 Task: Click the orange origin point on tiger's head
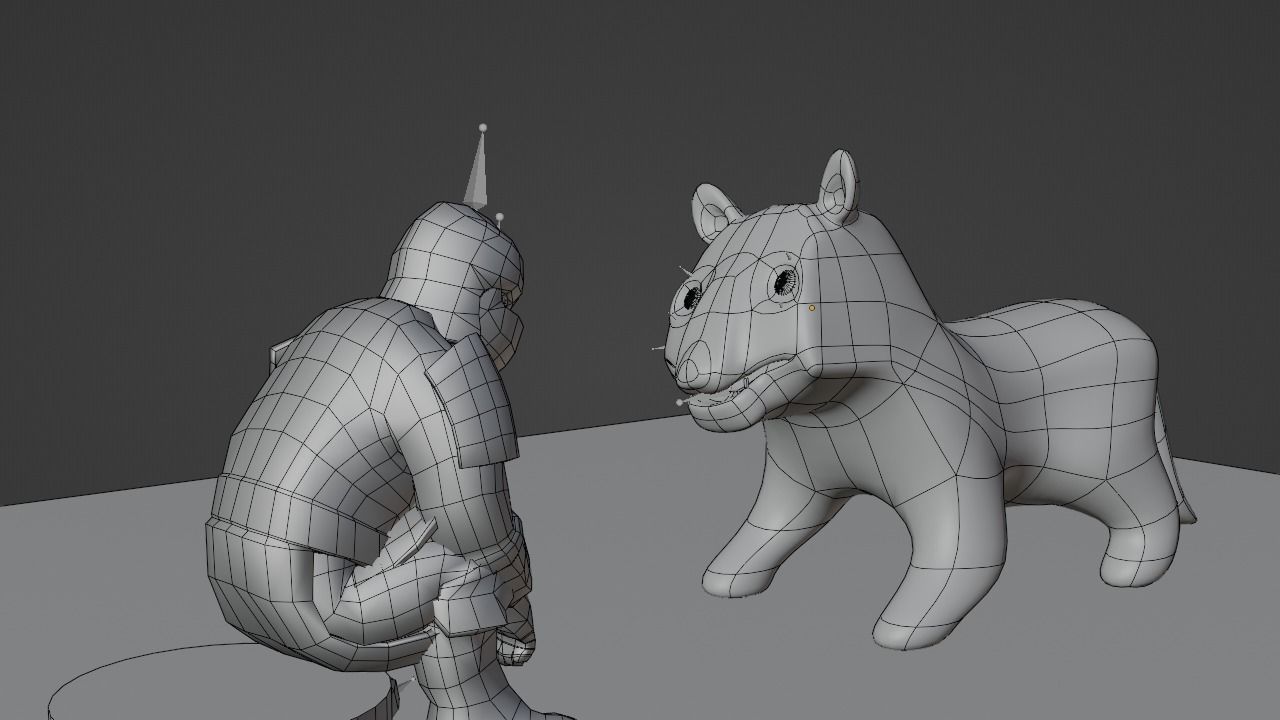pyautogui.click(x=812, y=308)
